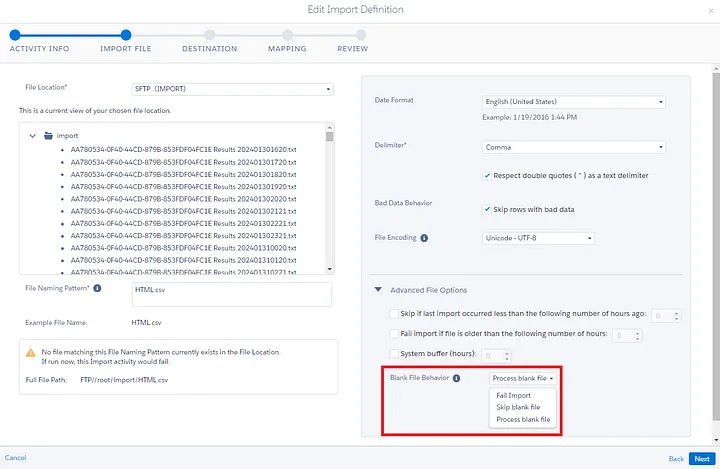Enable Fail import if file is older checkbox
This screenshot has height=469, width=720.
(394, 333)
